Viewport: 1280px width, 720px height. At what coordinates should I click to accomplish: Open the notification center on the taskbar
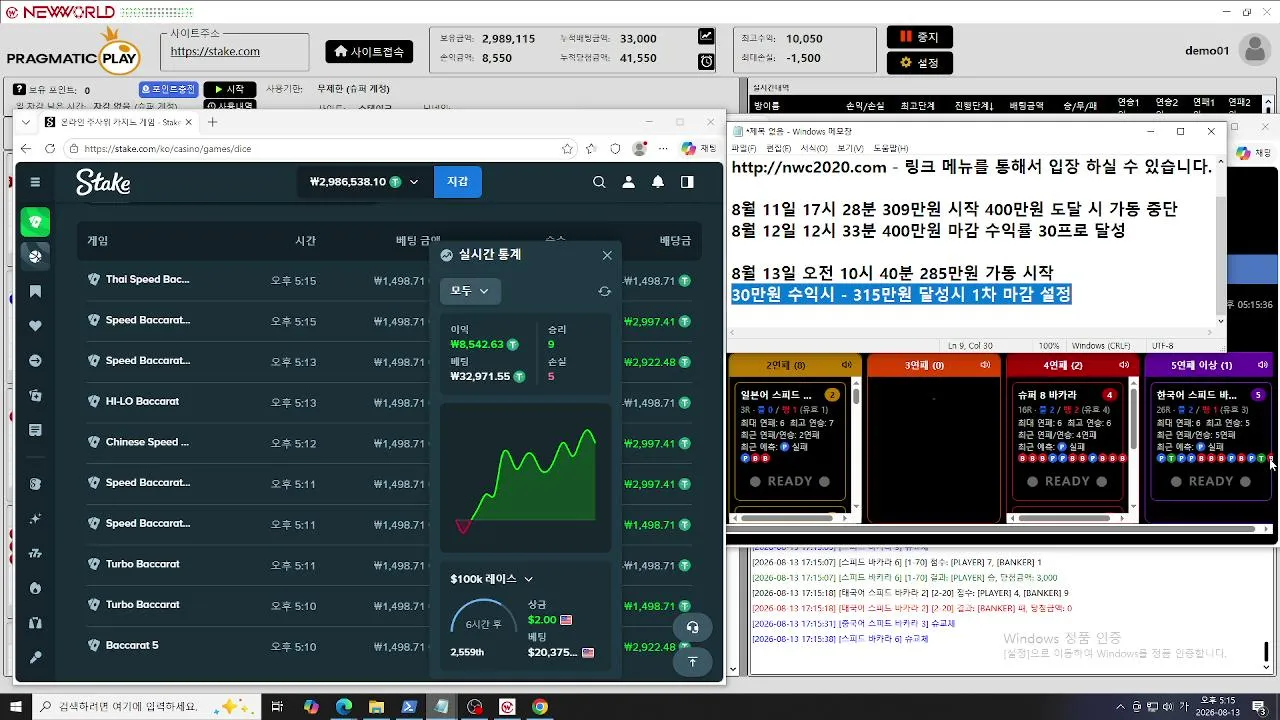pyautogui.click(x=1258, y=707)
